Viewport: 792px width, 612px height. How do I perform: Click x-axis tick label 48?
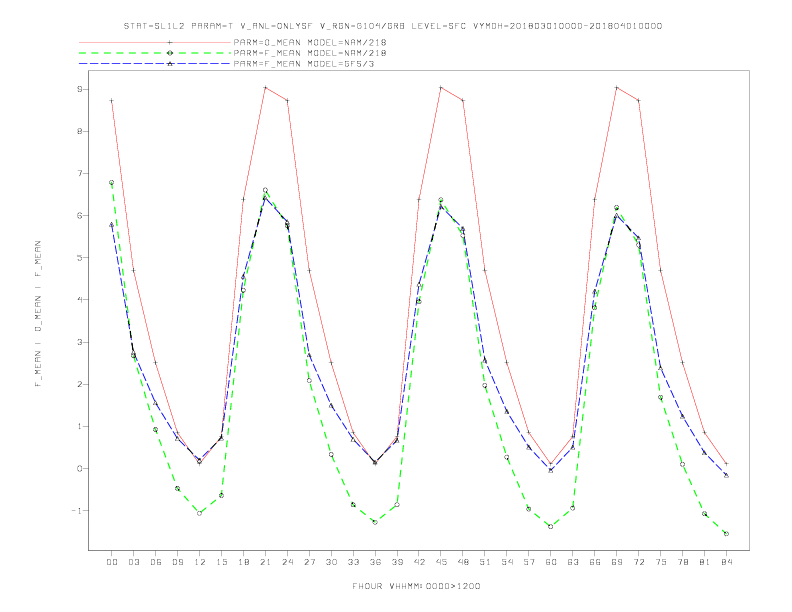(x=463, y=562)
